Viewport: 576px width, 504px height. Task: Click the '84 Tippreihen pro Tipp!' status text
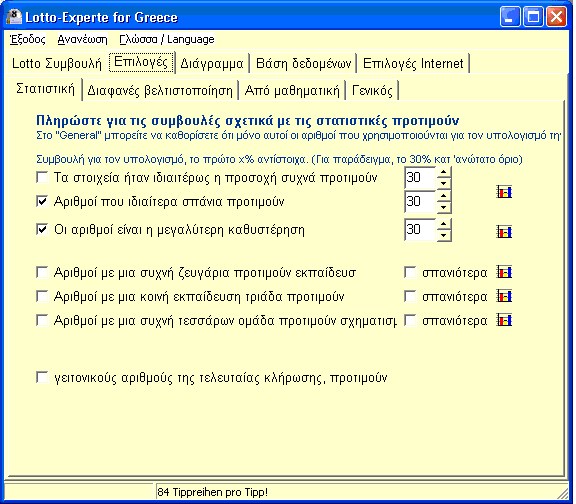point(213,492)
